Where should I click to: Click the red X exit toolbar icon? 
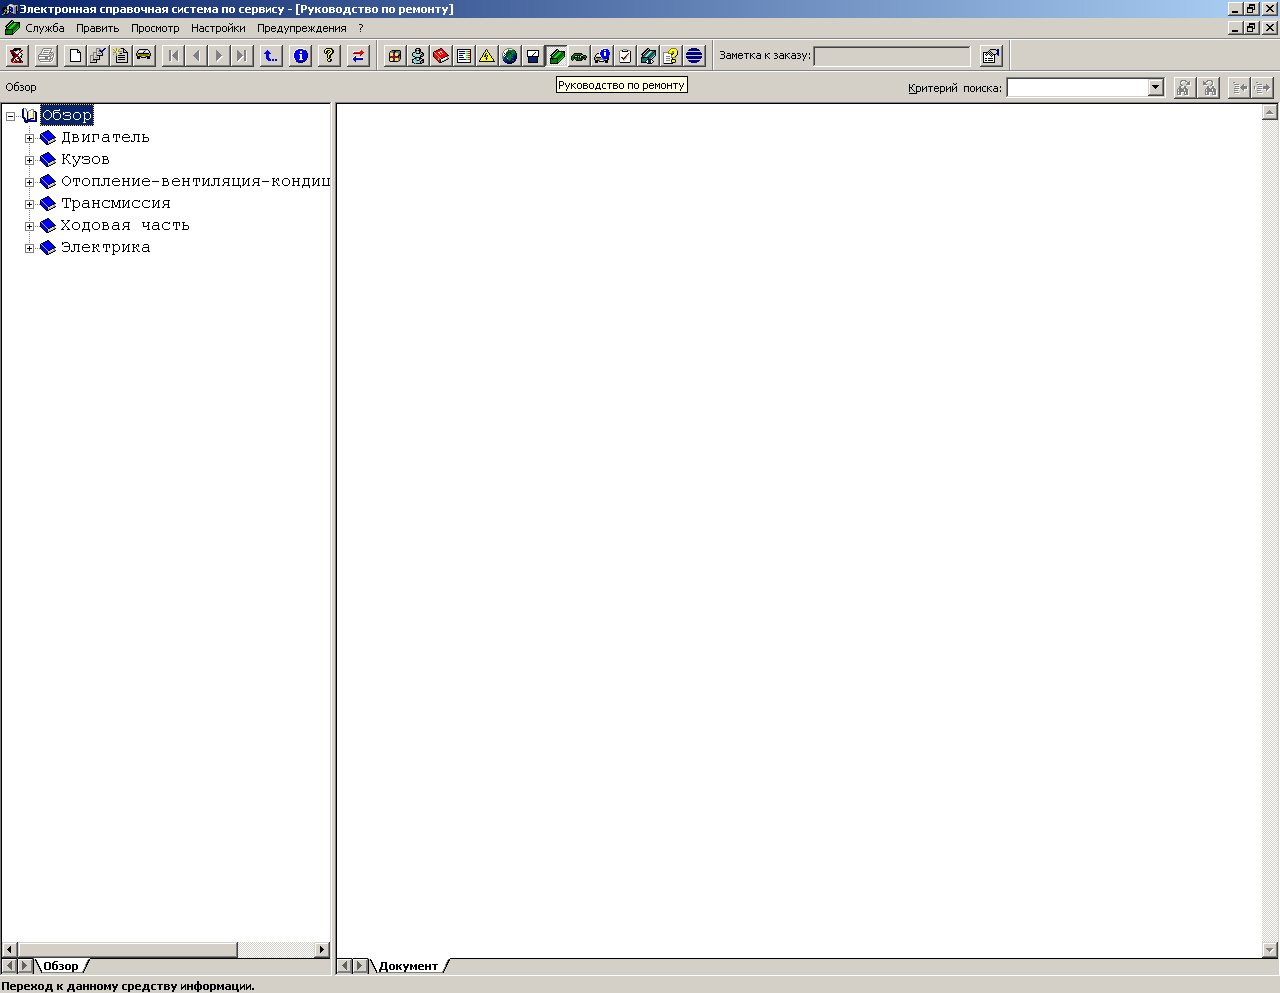17,56
